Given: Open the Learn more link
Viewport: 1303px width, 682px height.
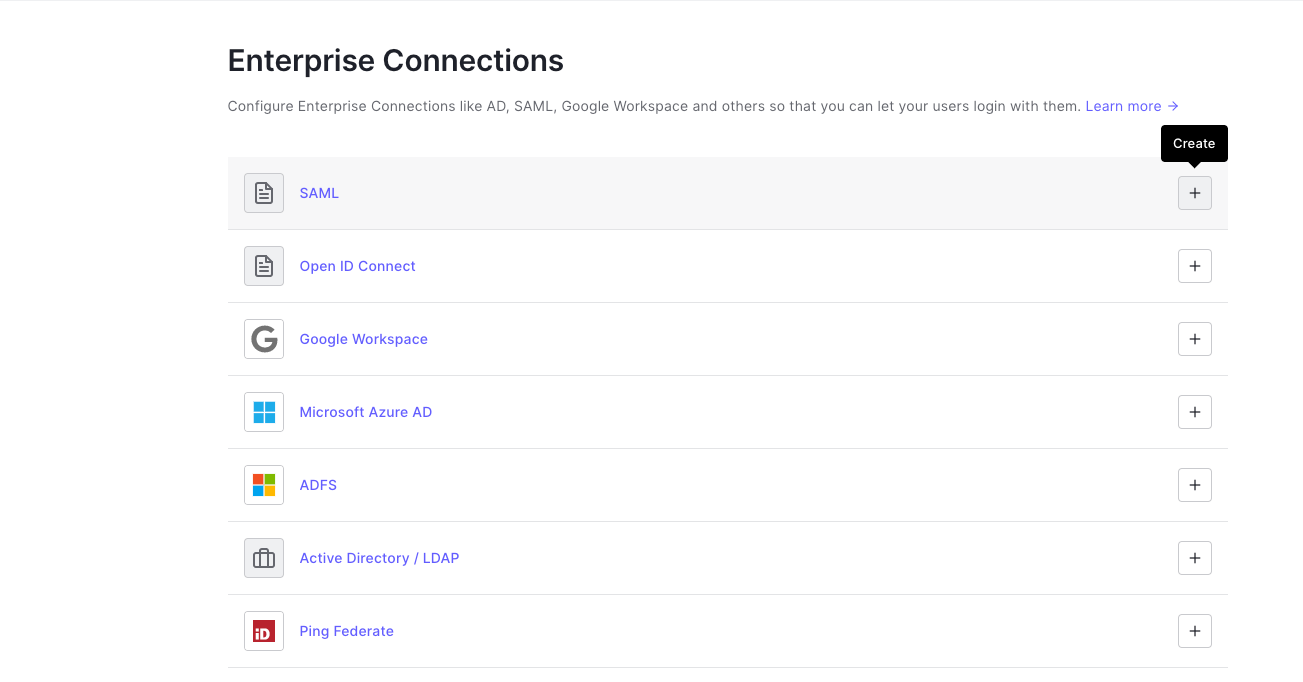Looking at the screenshot, I should 1124,105.
